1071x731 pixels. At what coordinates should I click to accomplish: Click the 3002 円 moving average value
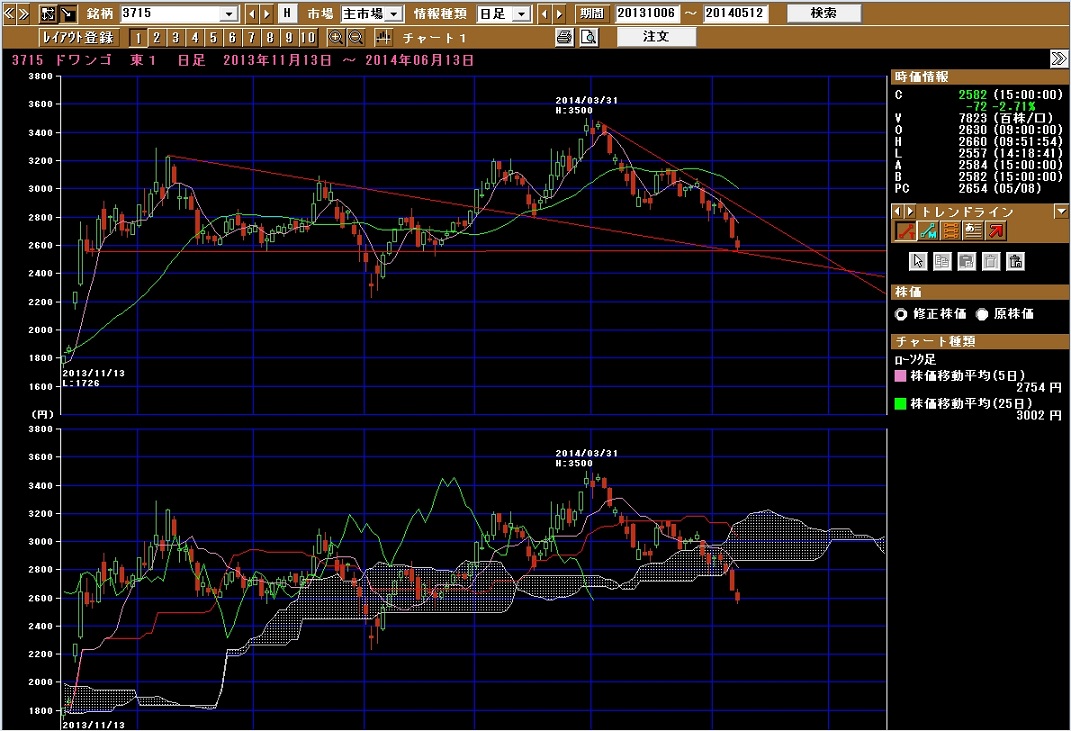click(1039, 415)
